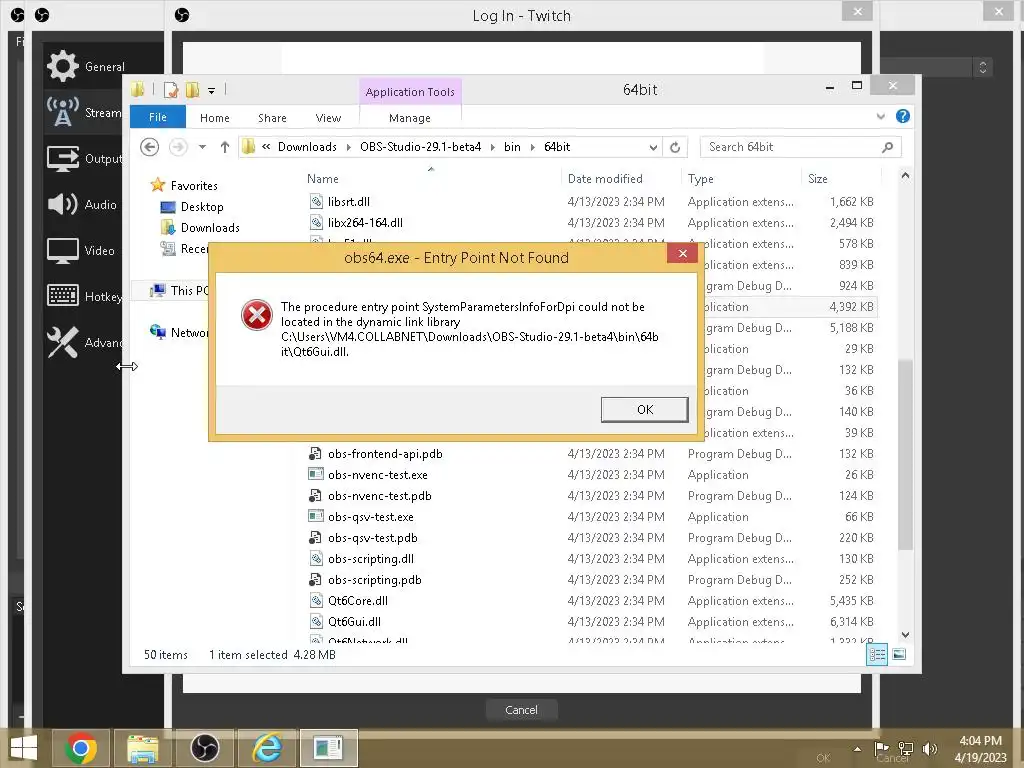Switch to the Home ribbon tab
Viewport: 1024px width, 768px height.
pyautogui.click(x=214, y=118)
